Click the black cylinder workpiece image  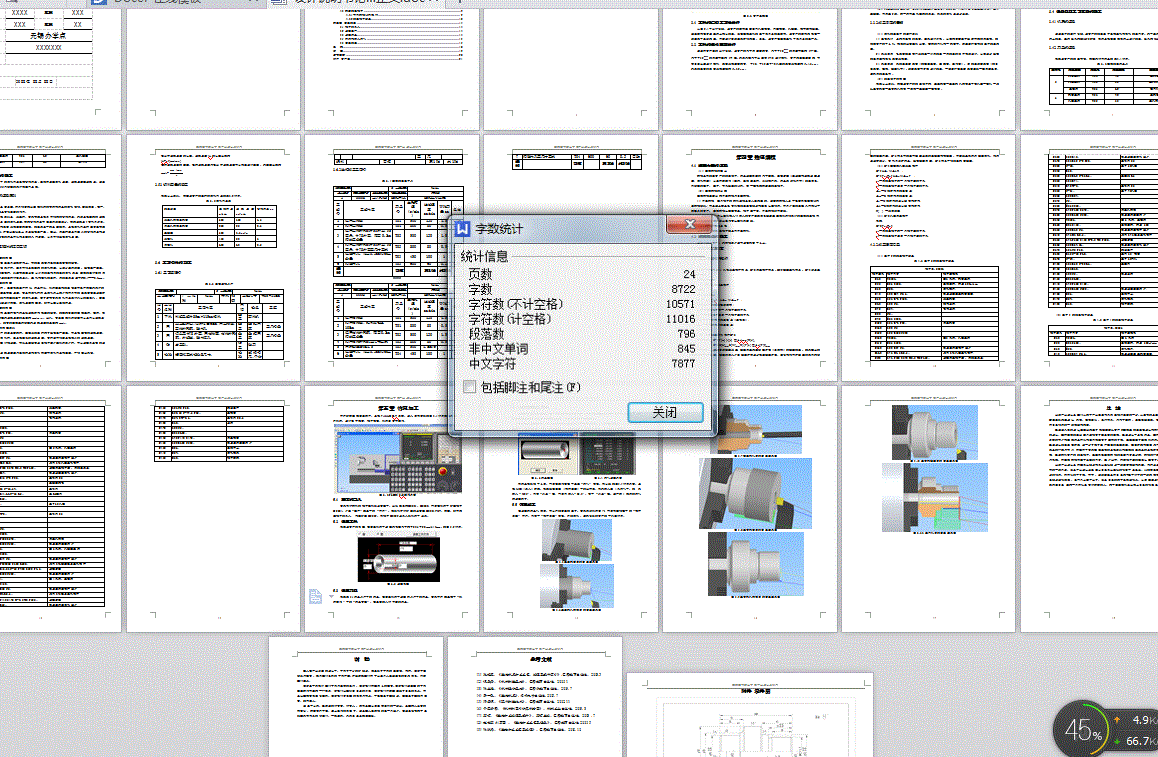point(399,559)
